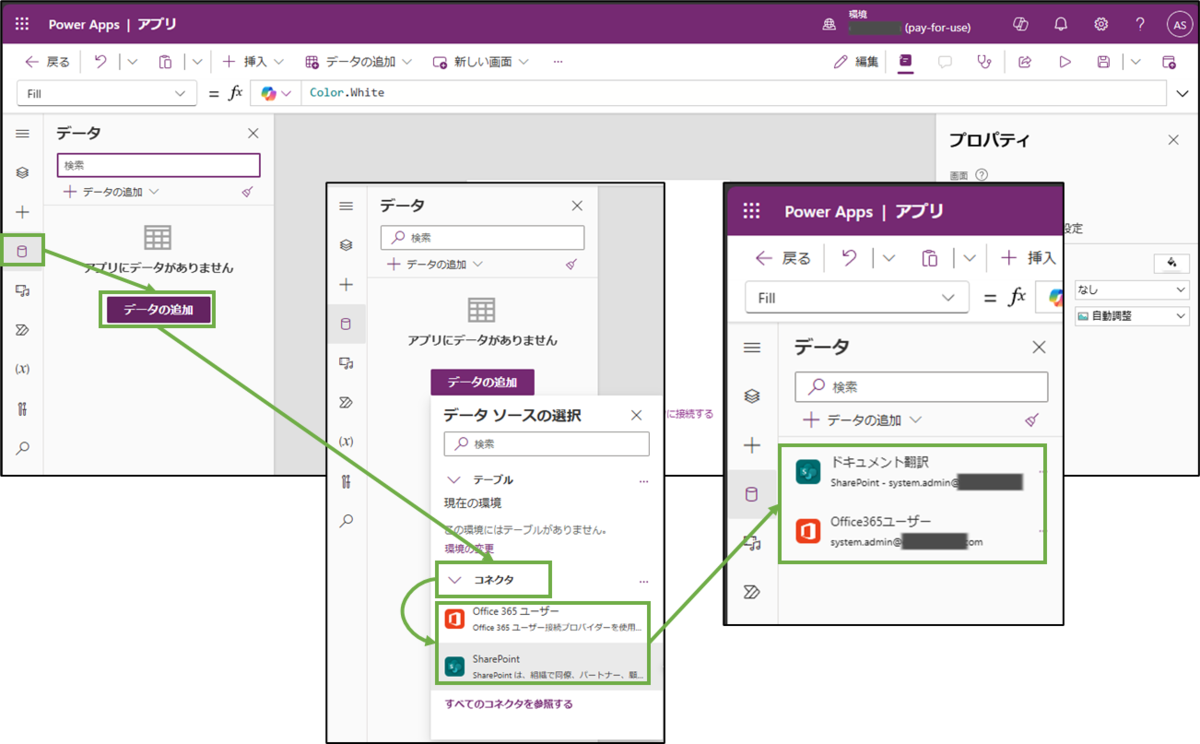1200x744 pixels.
Task: Preview the app with the play icon
Action: tap(1065, 62)
